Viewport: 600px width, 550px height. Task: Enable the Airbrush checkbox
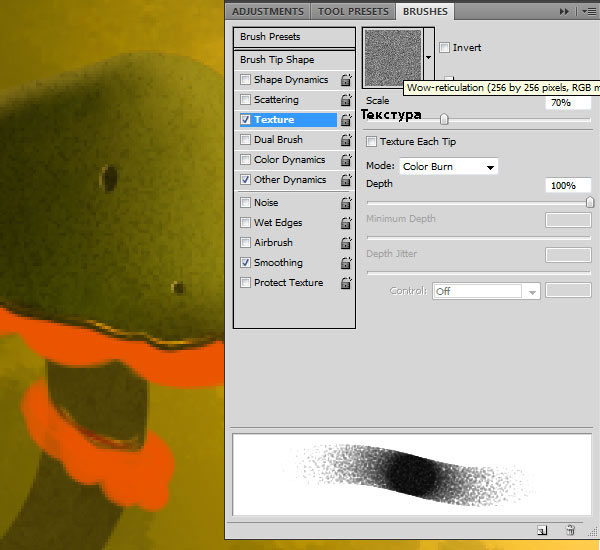click(245, 242)
